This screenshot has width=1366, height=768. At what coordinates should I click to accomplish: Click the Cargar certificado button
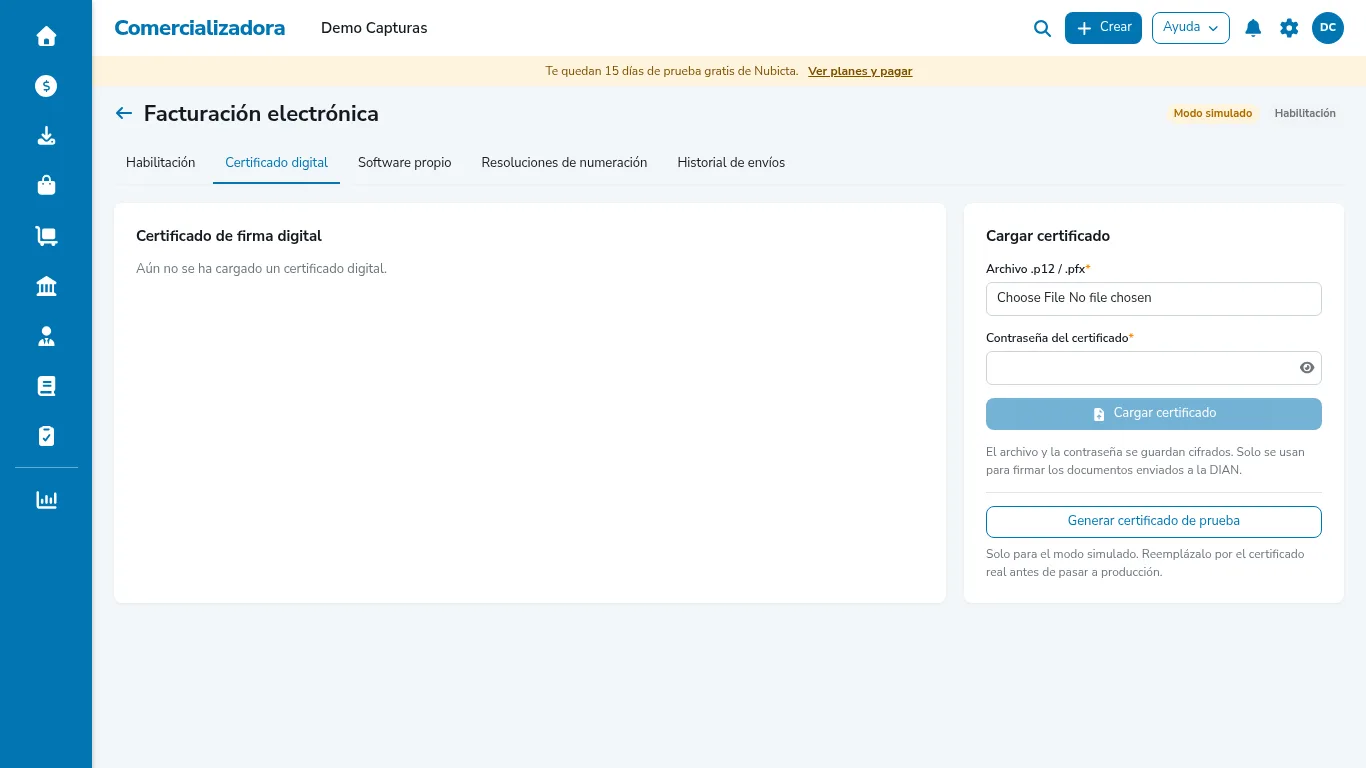pyautogui.click(x=1154, y=414)
